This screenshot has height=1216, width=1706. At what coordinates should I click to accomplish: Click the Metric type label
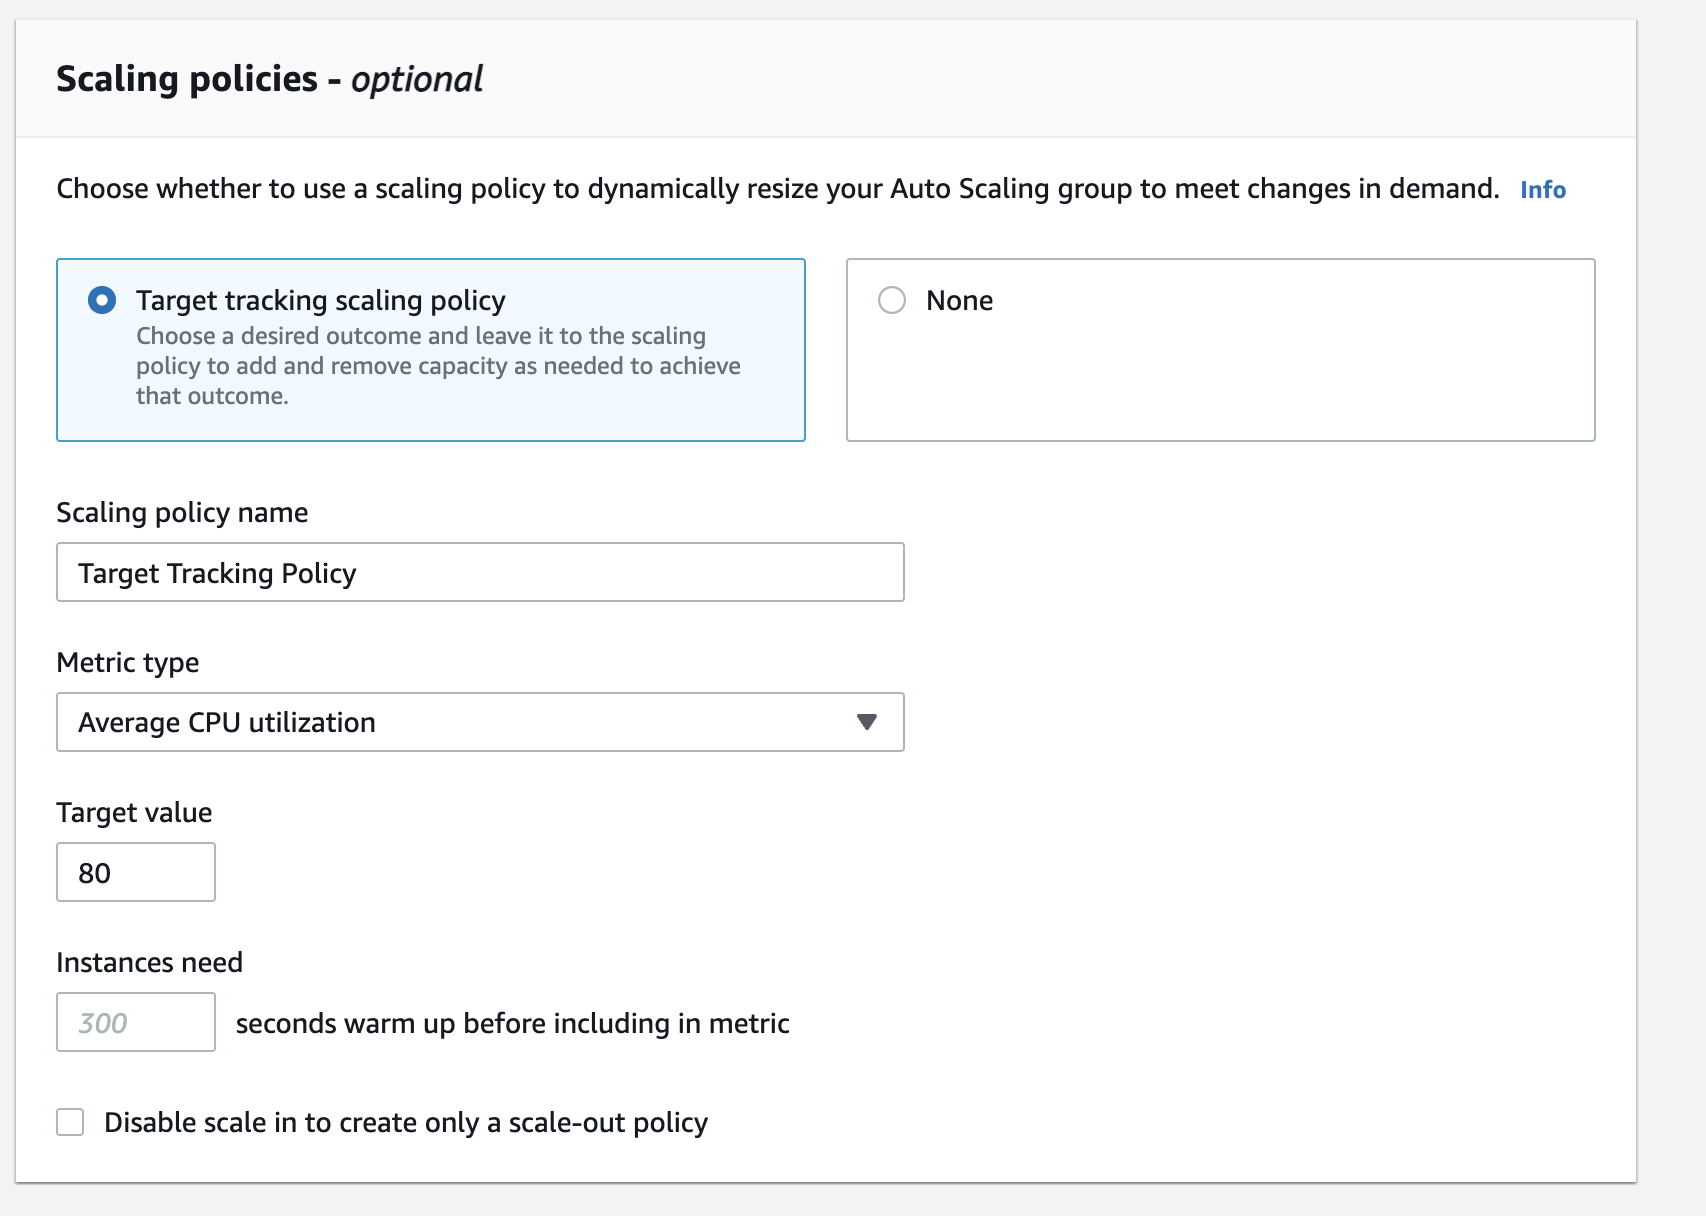[127, 662]
